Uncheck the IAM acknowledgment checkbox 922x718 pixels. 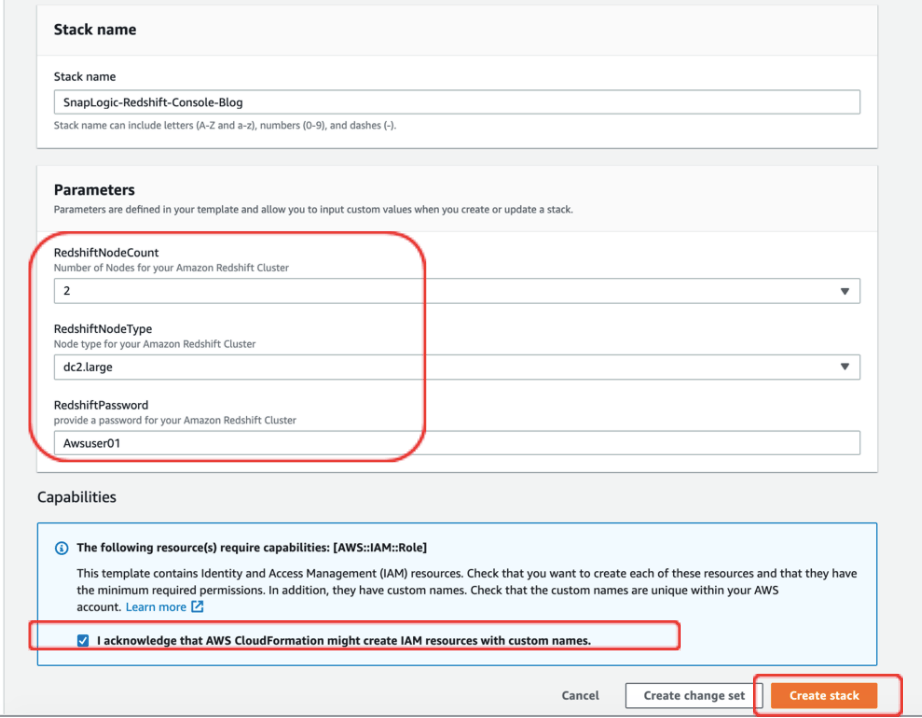(83, 640)
